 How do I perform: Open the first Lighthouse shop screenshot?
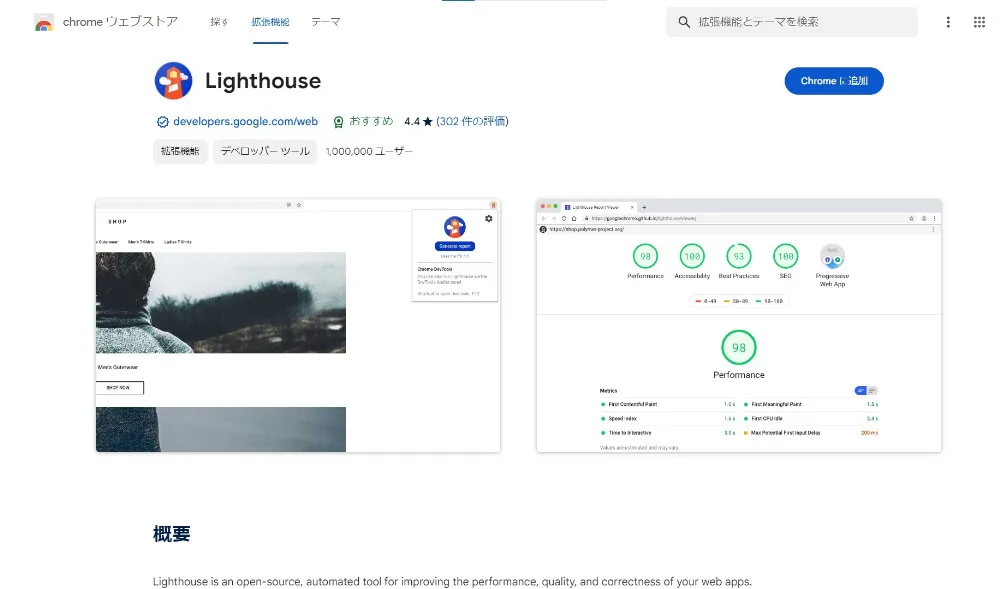(x=298, y=326)
